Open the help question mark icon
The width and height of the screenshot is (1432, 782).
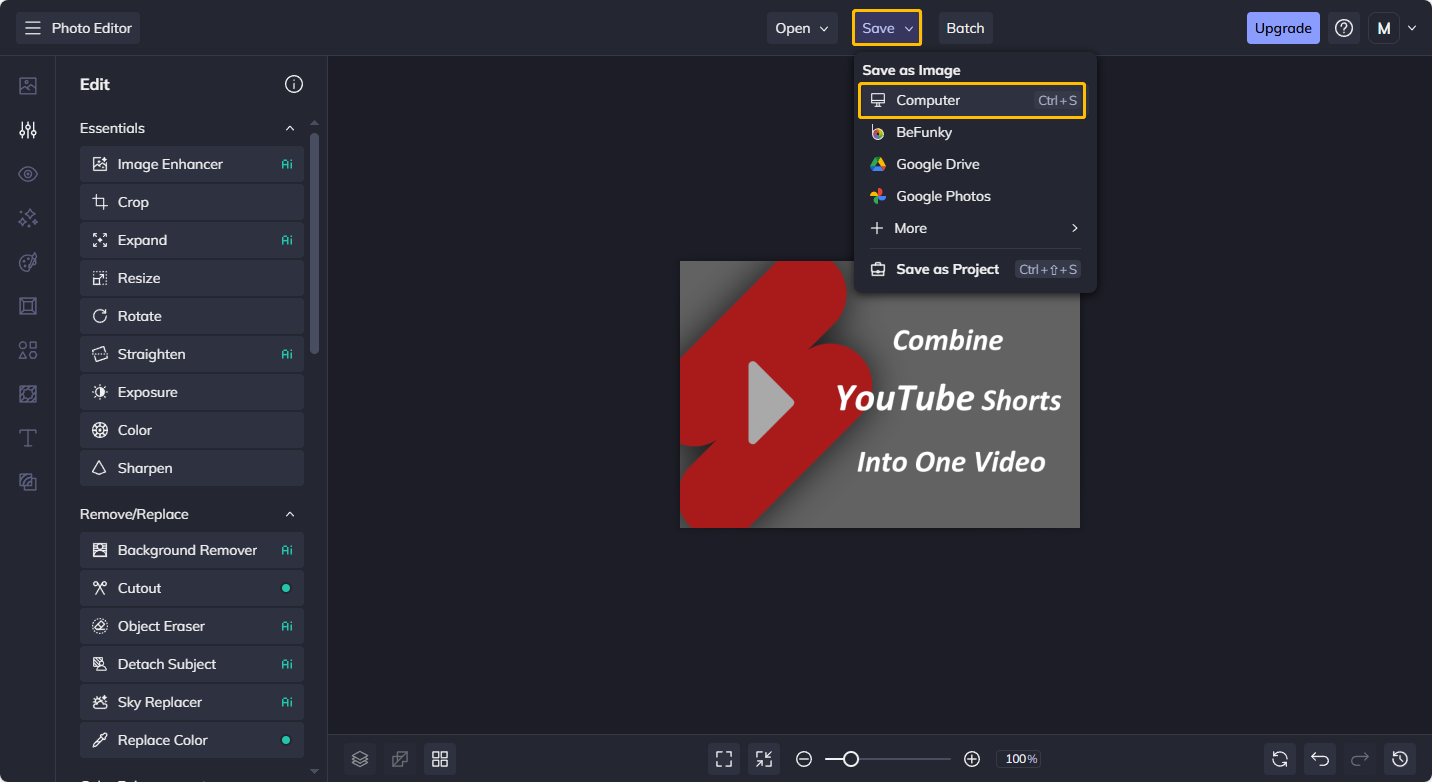click(1344, 28)
